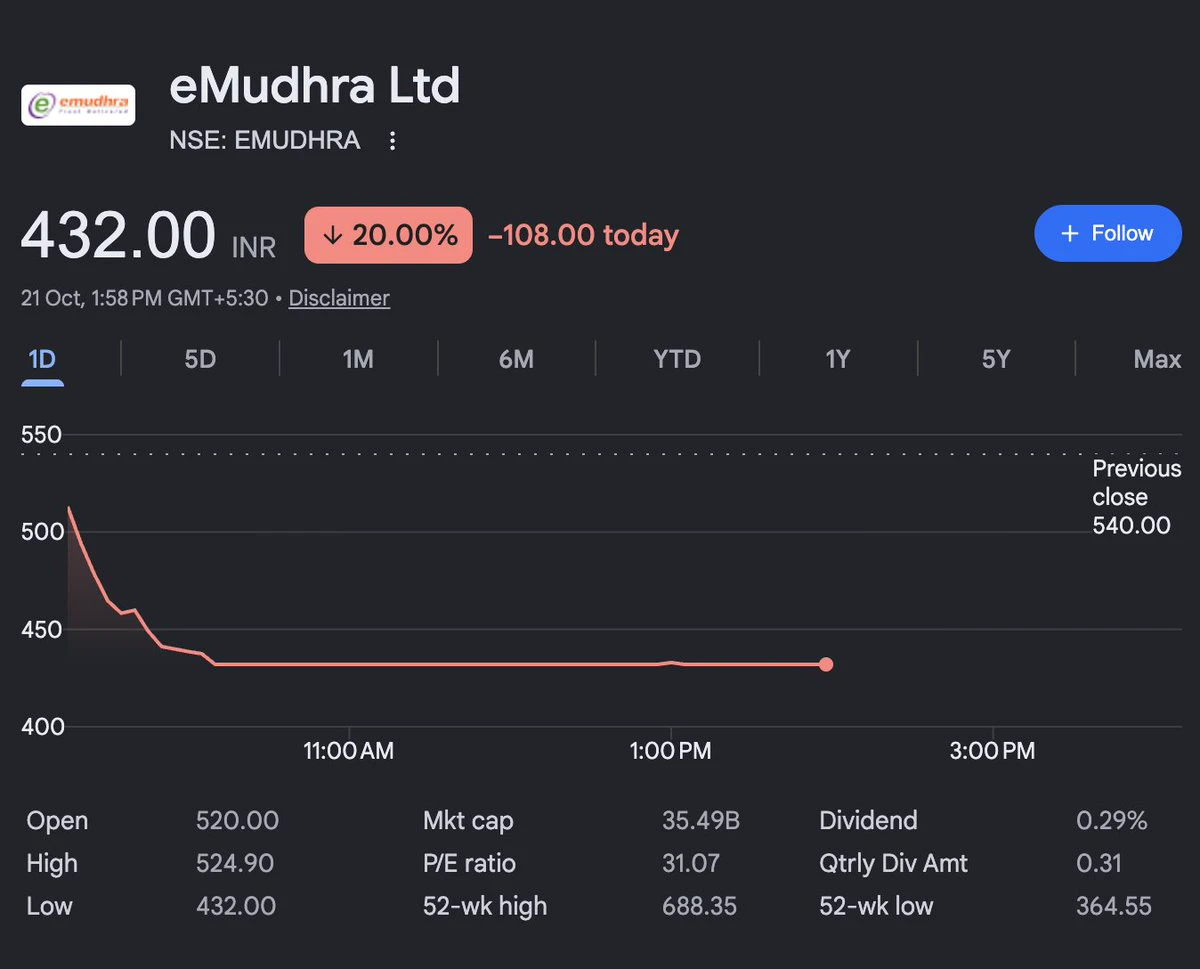Image resolution: width=1200 pixels, height=969 pixels.
Task: Click the 52-wk high value 688.35
Action: (699, 906)
